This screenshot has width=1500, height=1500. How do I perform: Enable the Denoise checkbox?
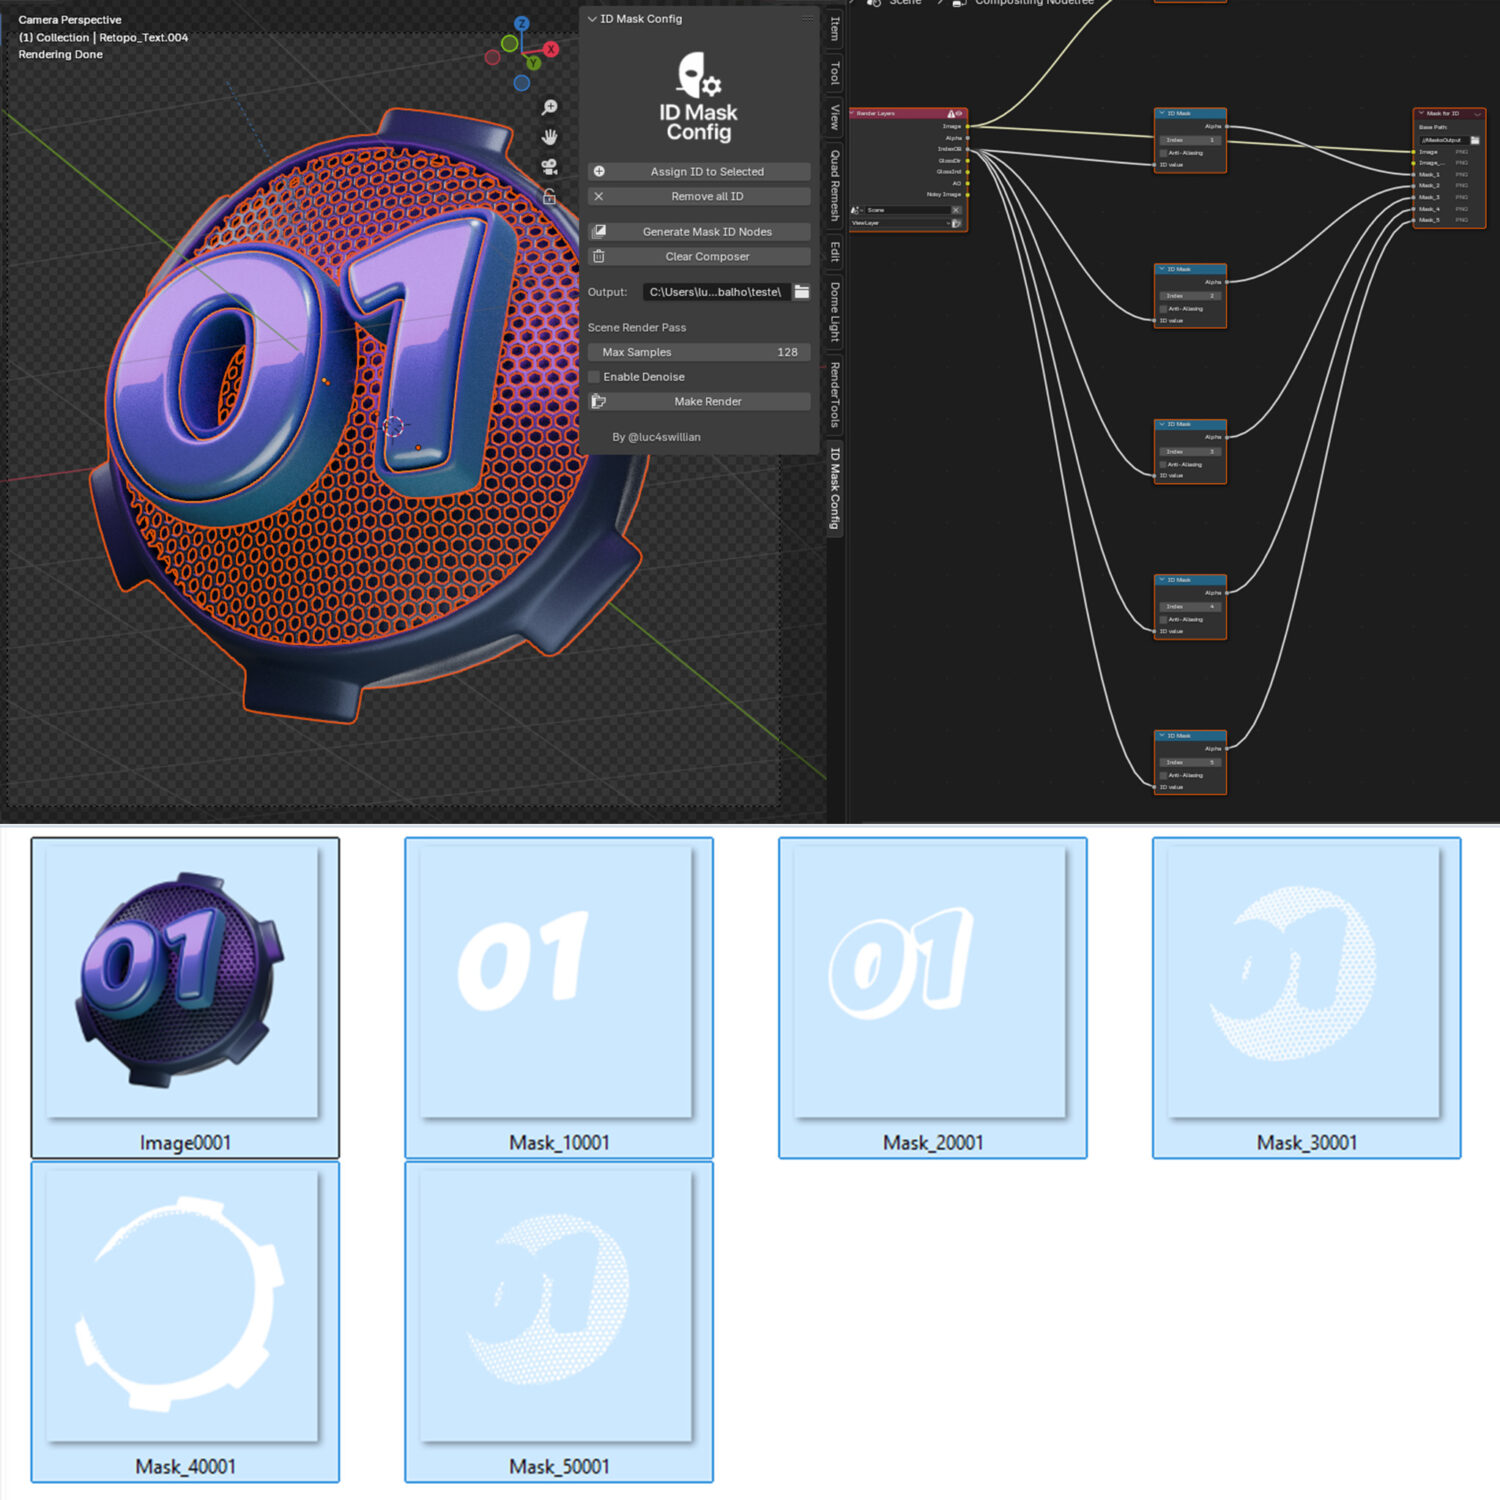click(x=594, y=377)
